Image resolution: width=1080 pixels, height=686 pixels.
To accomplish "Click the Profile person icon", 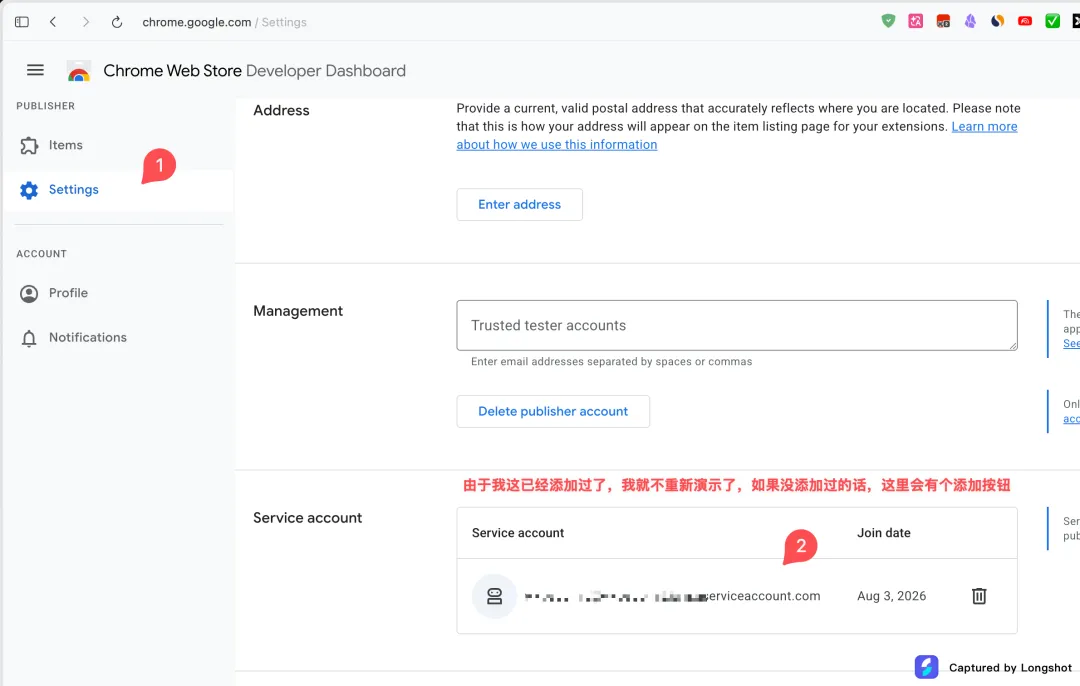I will (x=29, y=294).
